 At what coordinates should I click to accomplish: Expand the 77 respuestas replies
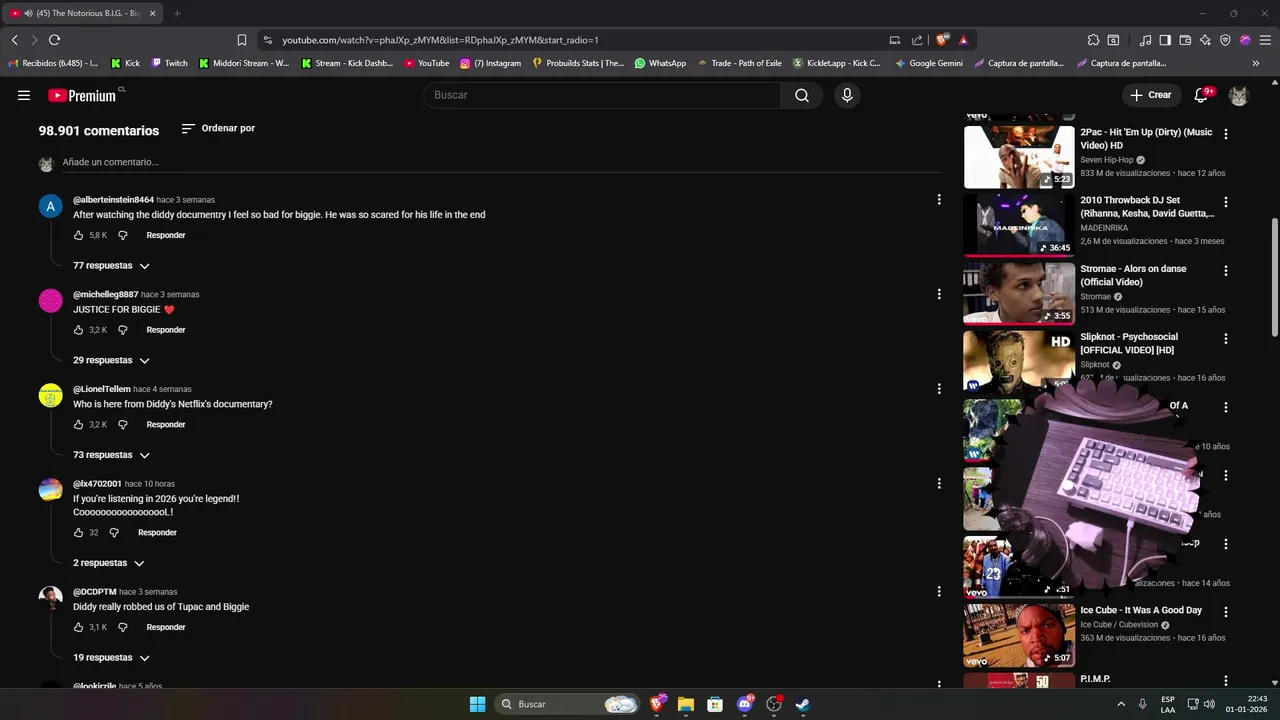(x=111, y=266)
